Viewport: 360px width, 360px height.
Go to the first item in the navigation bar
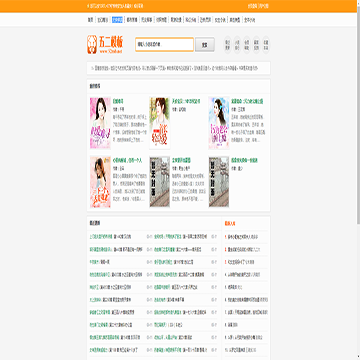coord(90,20)
